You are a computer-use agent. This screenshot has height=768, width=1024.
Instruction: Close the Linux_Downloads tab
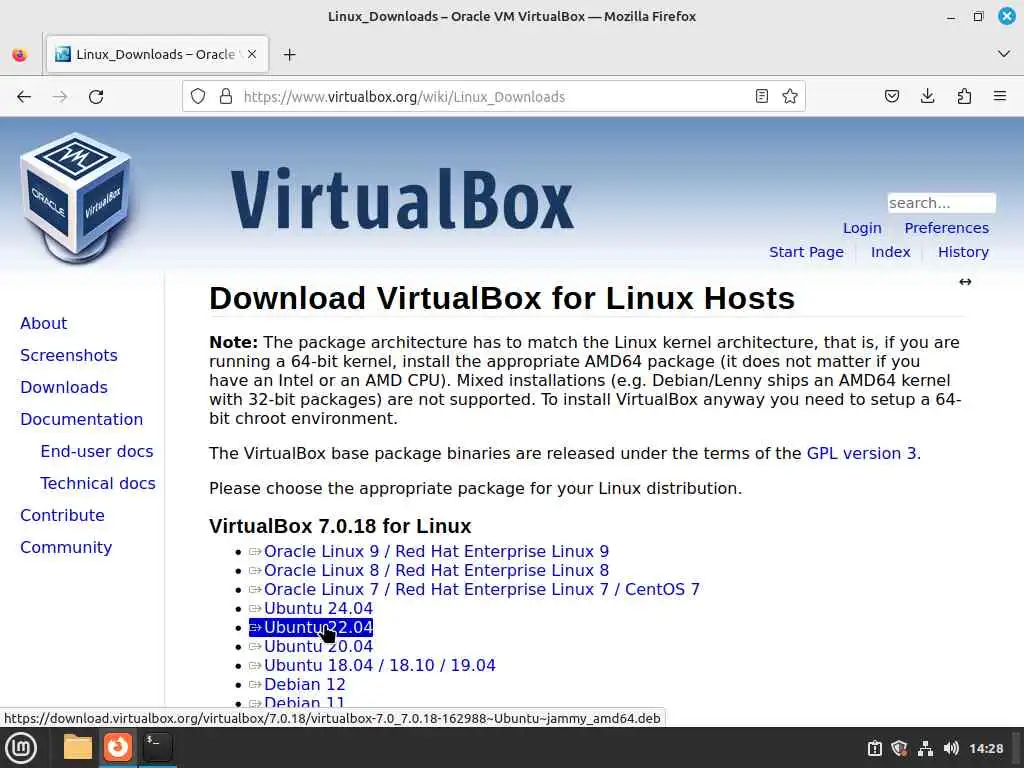pos(252,54)
